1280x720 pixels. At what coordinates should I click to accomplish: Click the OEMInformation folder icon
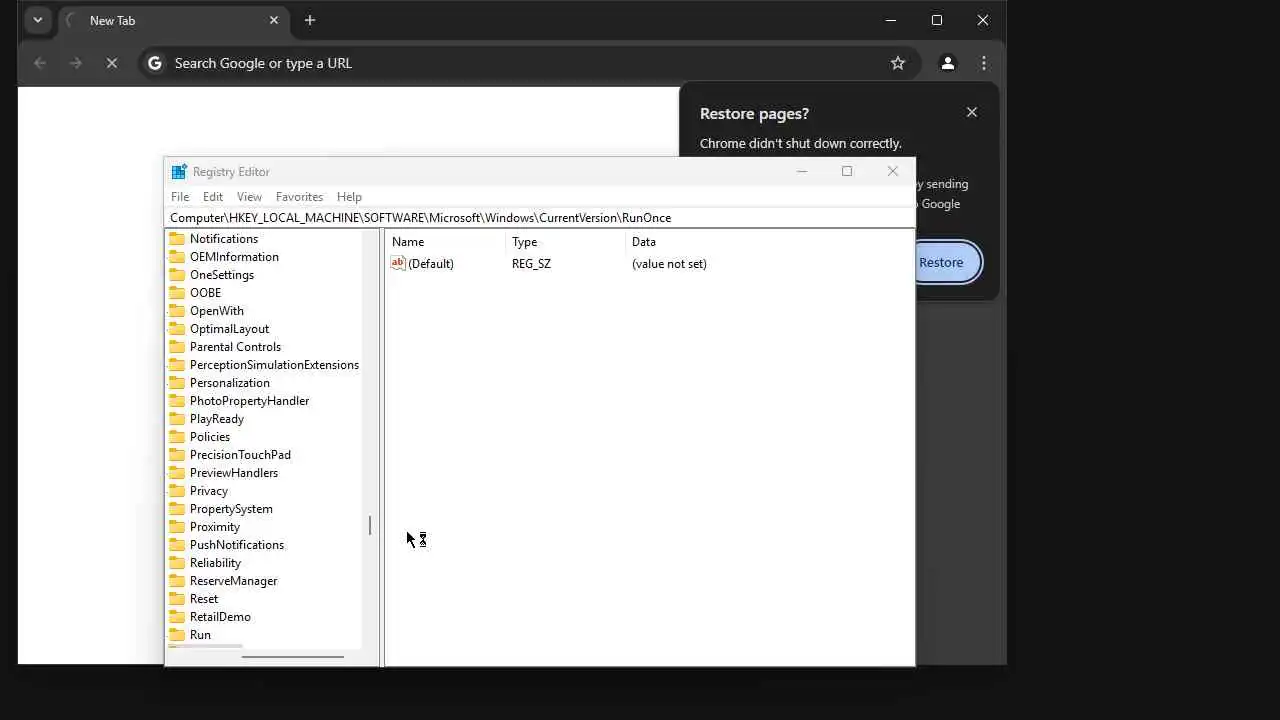click(x=177, y=257)
